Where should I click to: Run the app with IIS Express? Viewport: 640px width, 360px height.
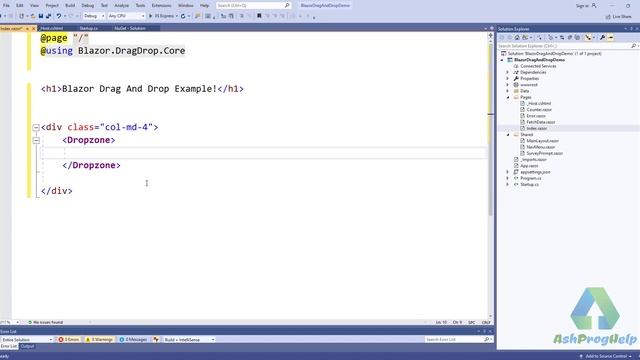162,16
